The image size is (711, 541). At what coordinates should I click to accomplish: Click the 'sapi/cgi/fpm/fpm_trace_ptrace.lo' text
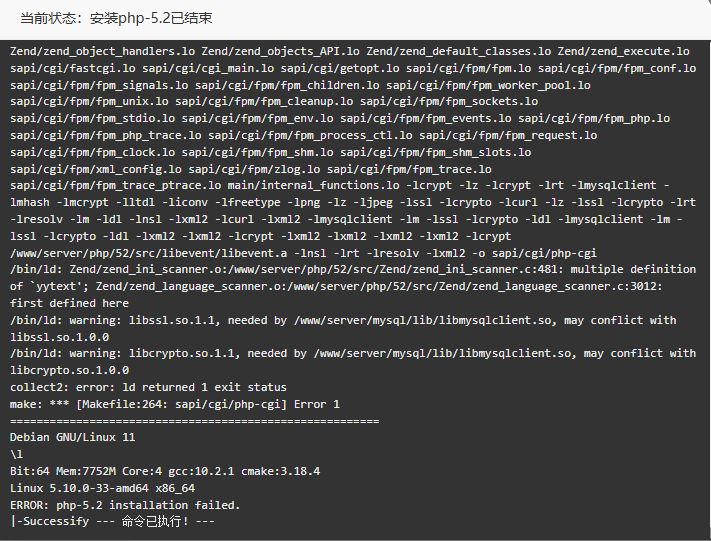coord(116,185)
